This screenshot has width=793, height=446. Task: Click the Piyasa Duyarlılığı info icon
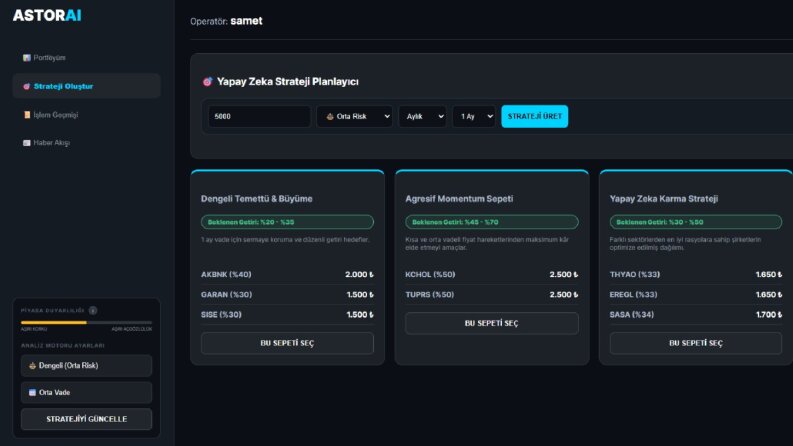93,310
